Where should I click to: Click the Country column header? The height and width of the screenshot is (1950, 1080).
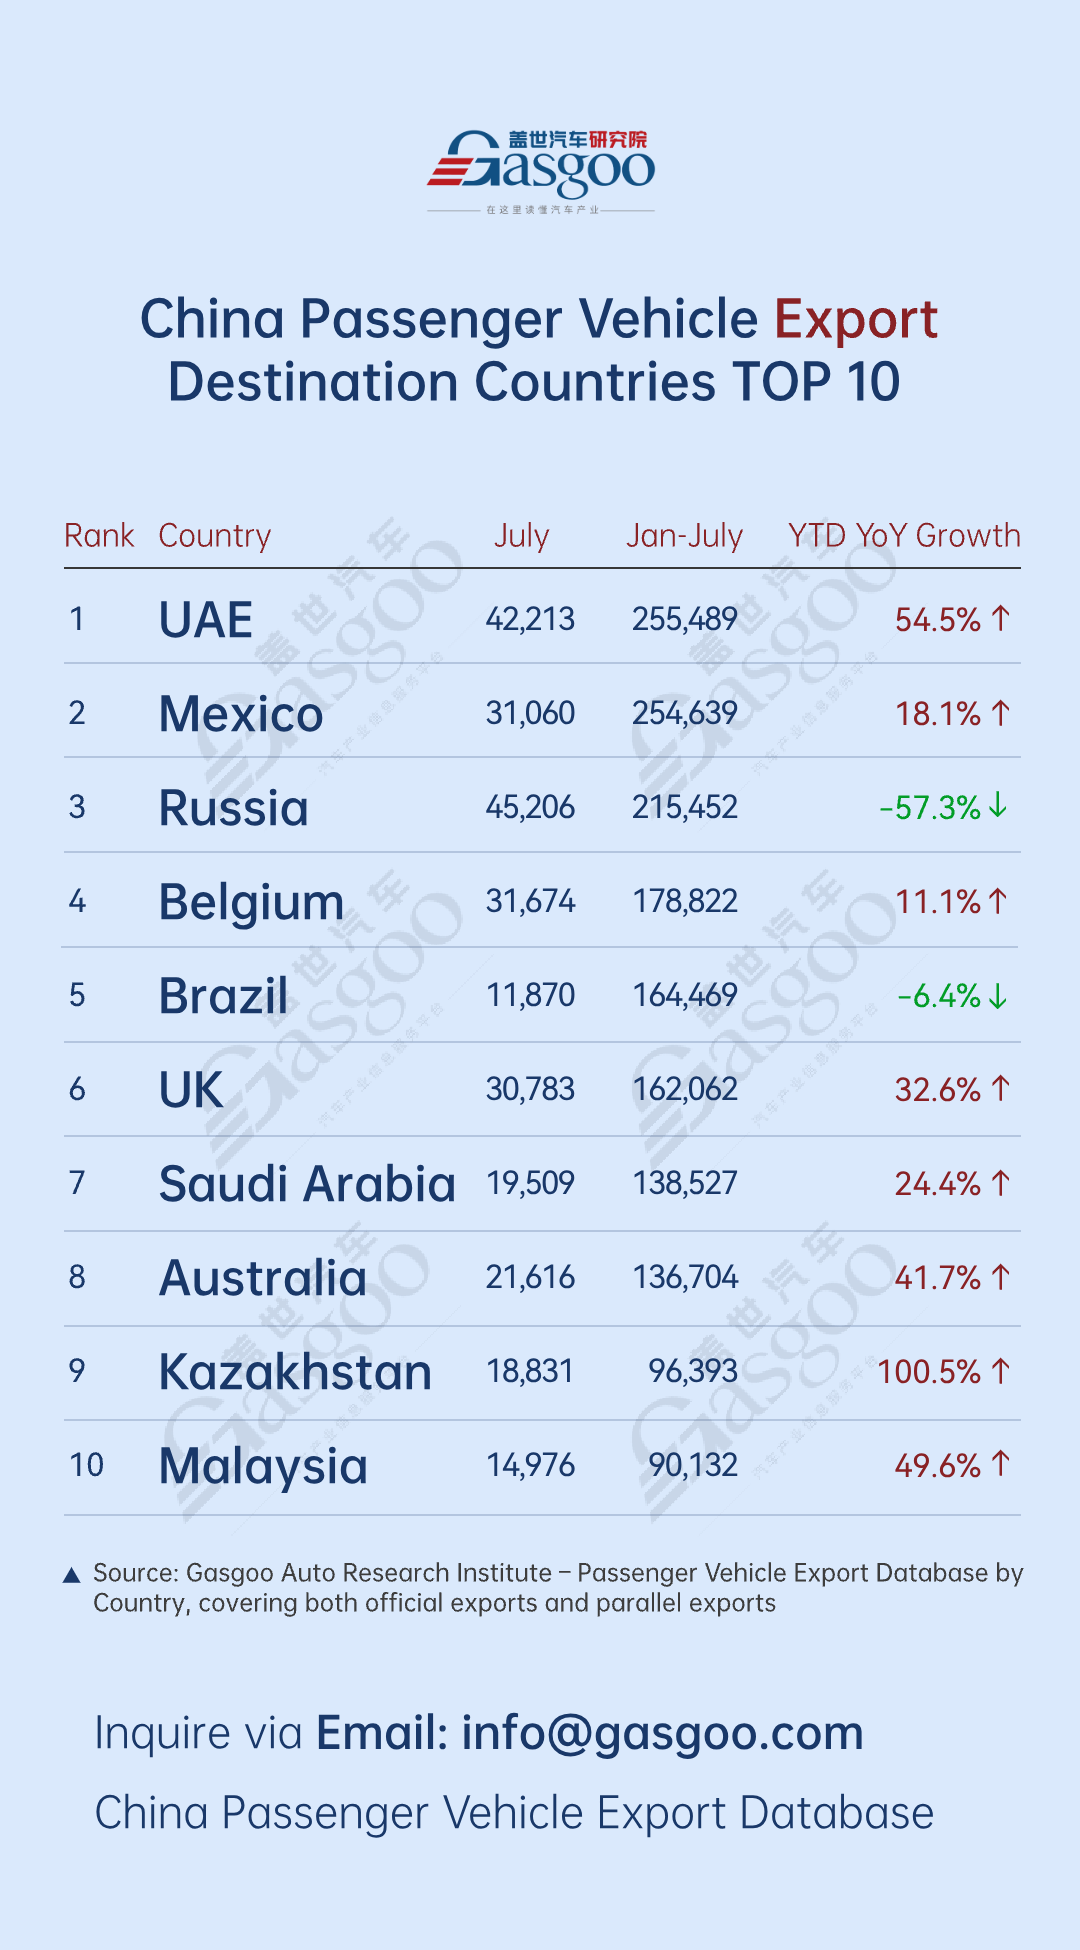(215, 536)
